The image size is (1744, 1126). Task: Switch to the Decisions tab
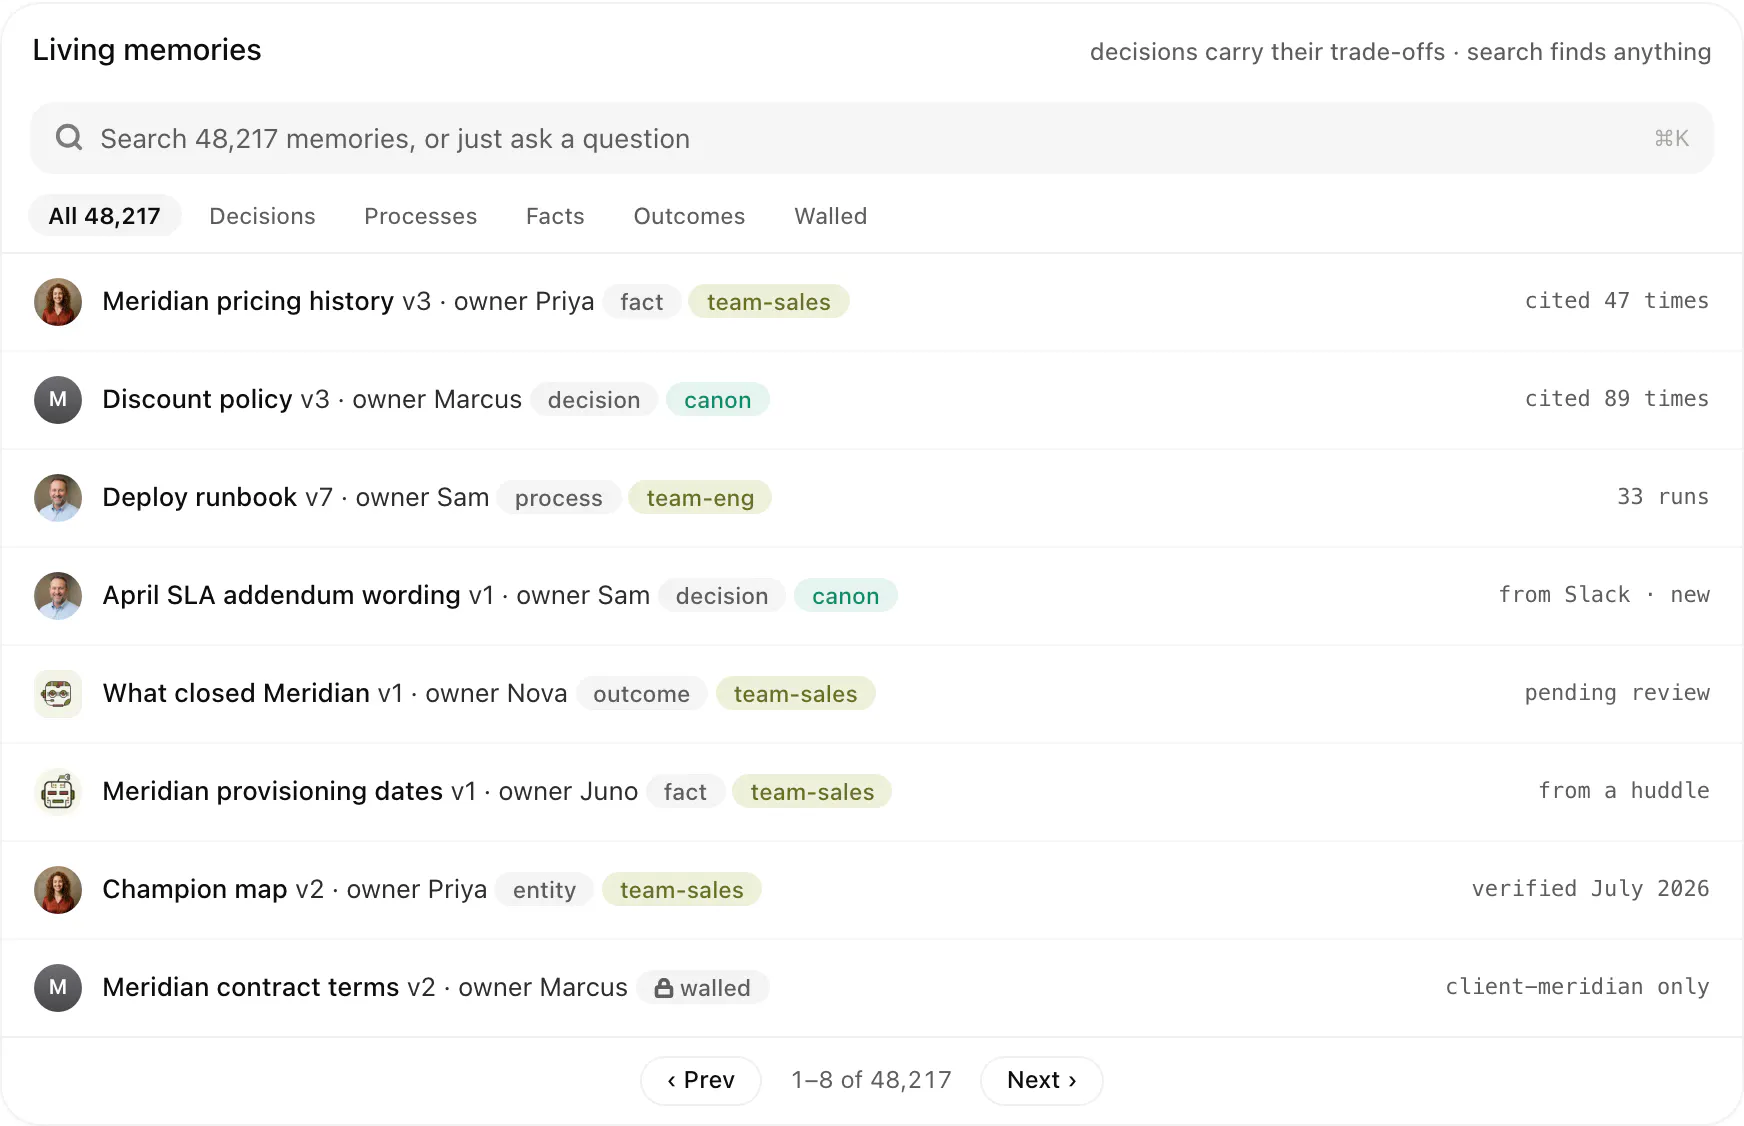point(262,216)
